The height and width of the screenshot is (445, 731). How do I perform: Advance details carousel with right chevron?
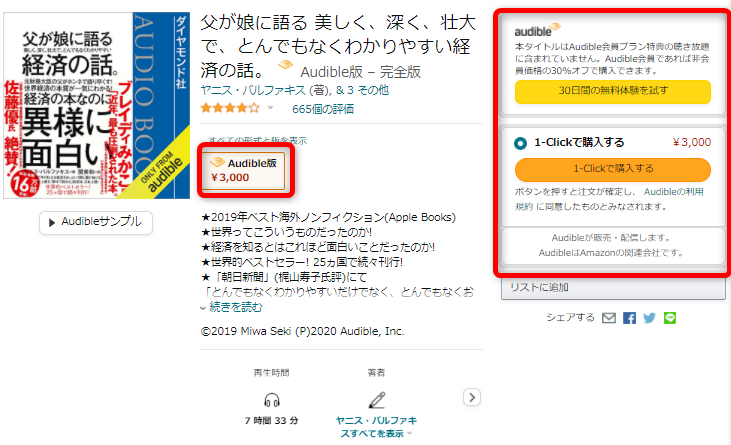tap(472, 397)
